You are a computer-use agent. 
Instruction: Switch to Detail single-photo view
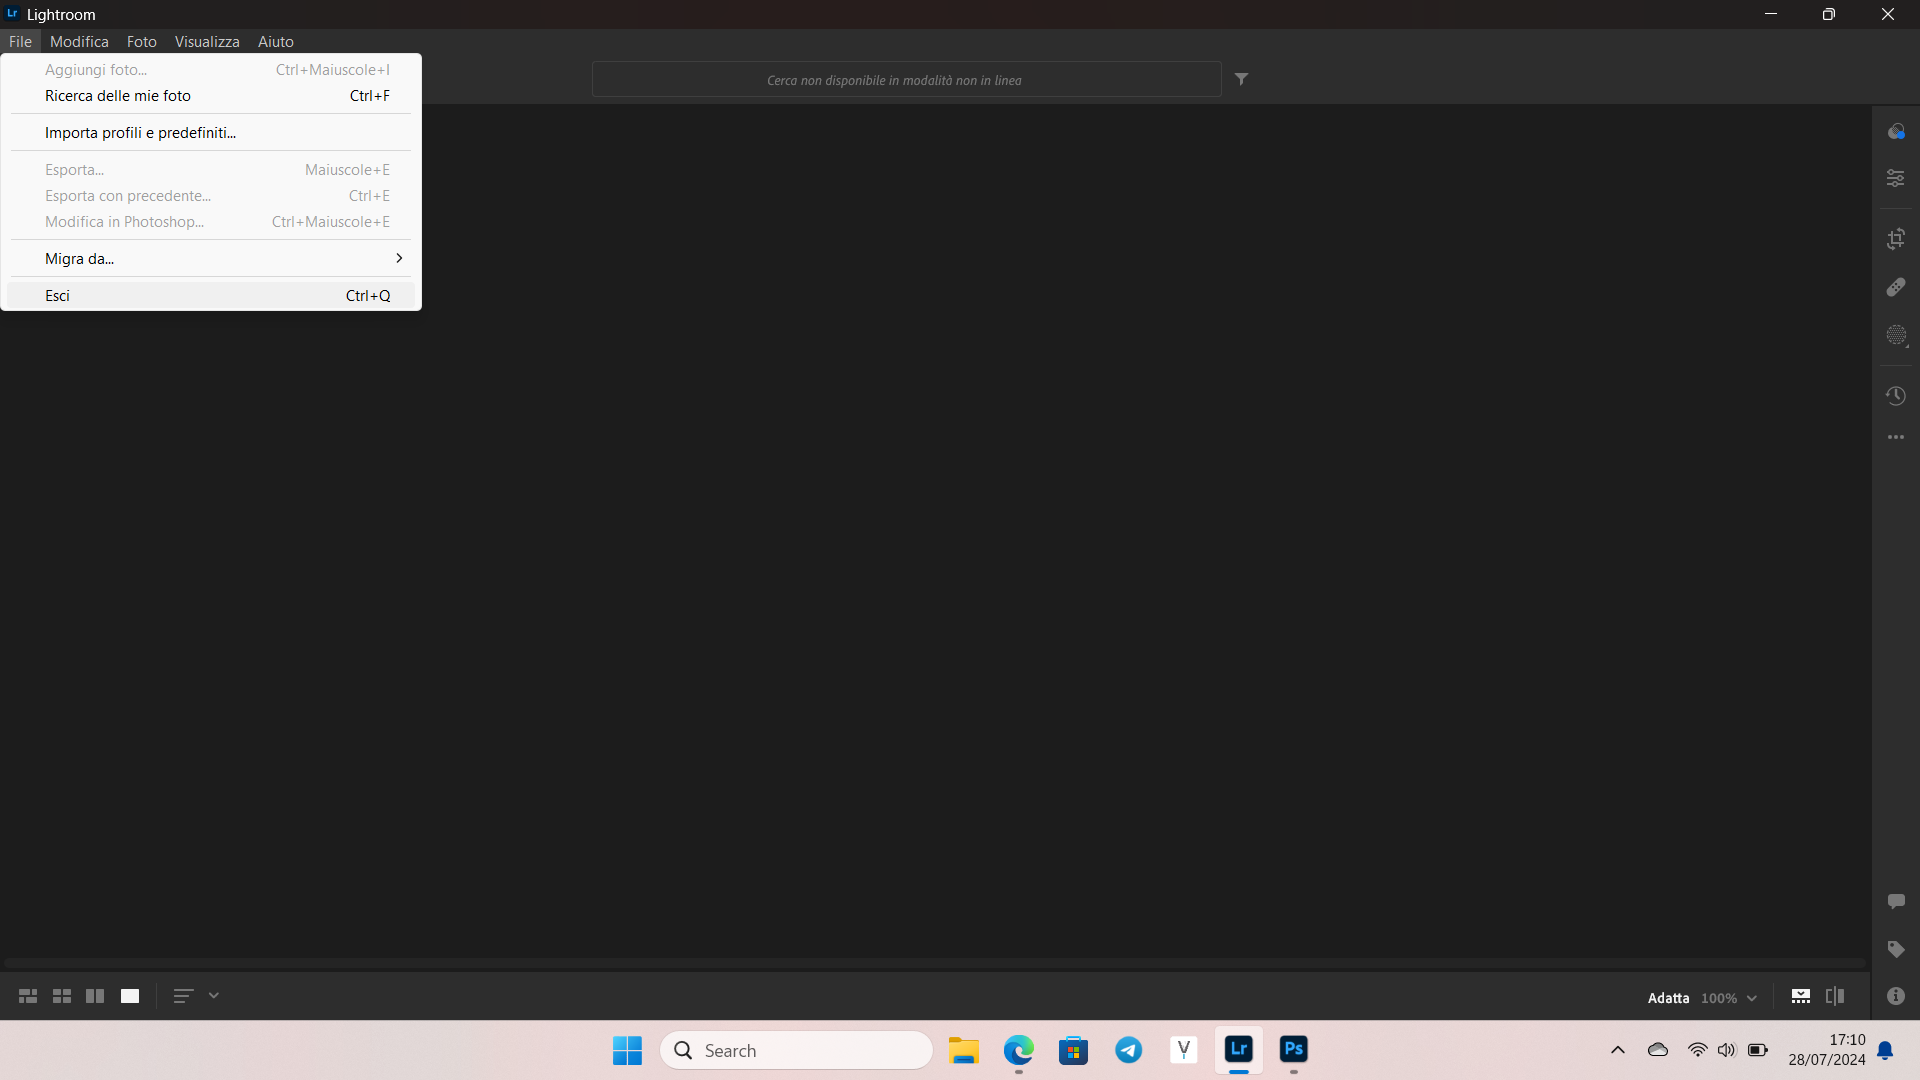130,996
